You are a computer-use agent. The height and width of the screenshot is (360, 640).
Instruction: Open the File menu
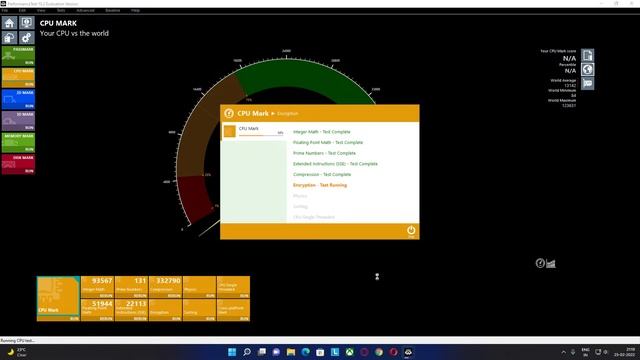coord(5,10)
